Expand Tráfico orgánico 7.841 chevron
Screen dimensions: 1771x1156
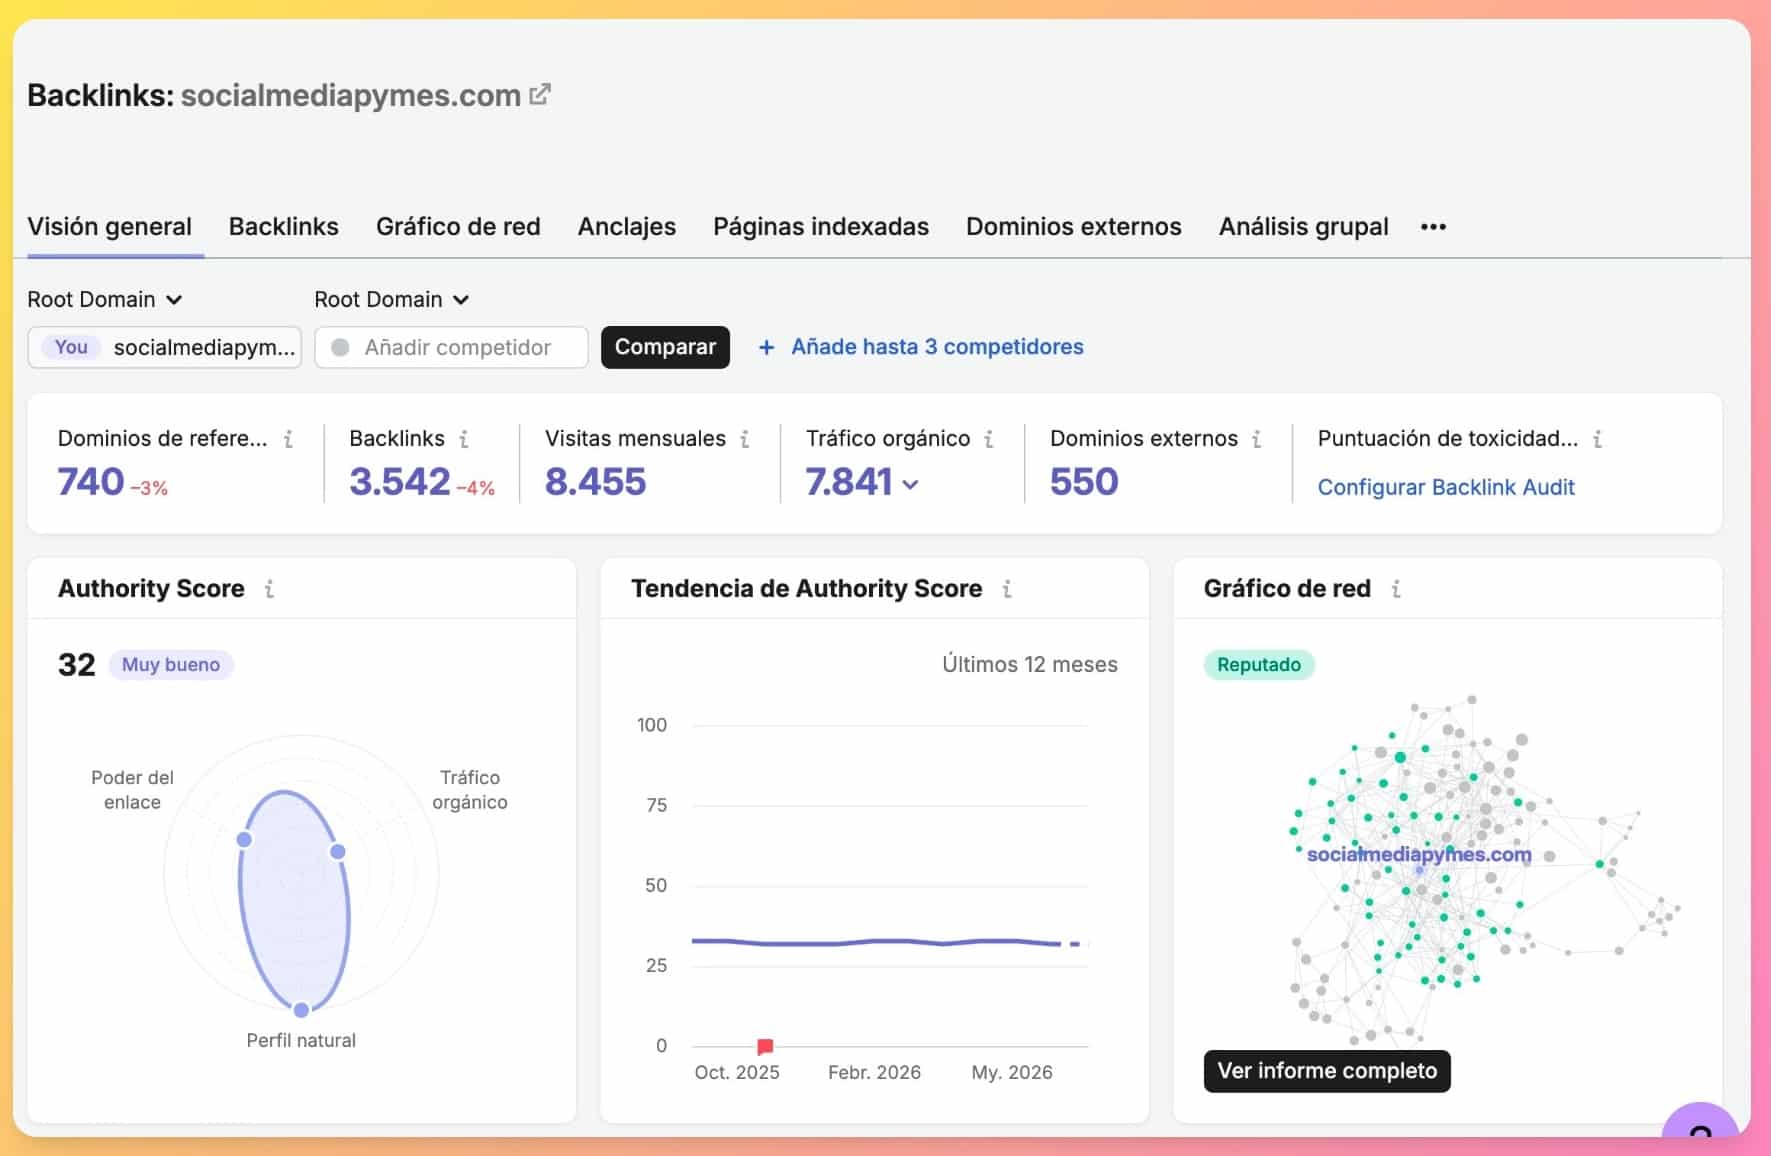pyautogui.click(x=910, y=484)
